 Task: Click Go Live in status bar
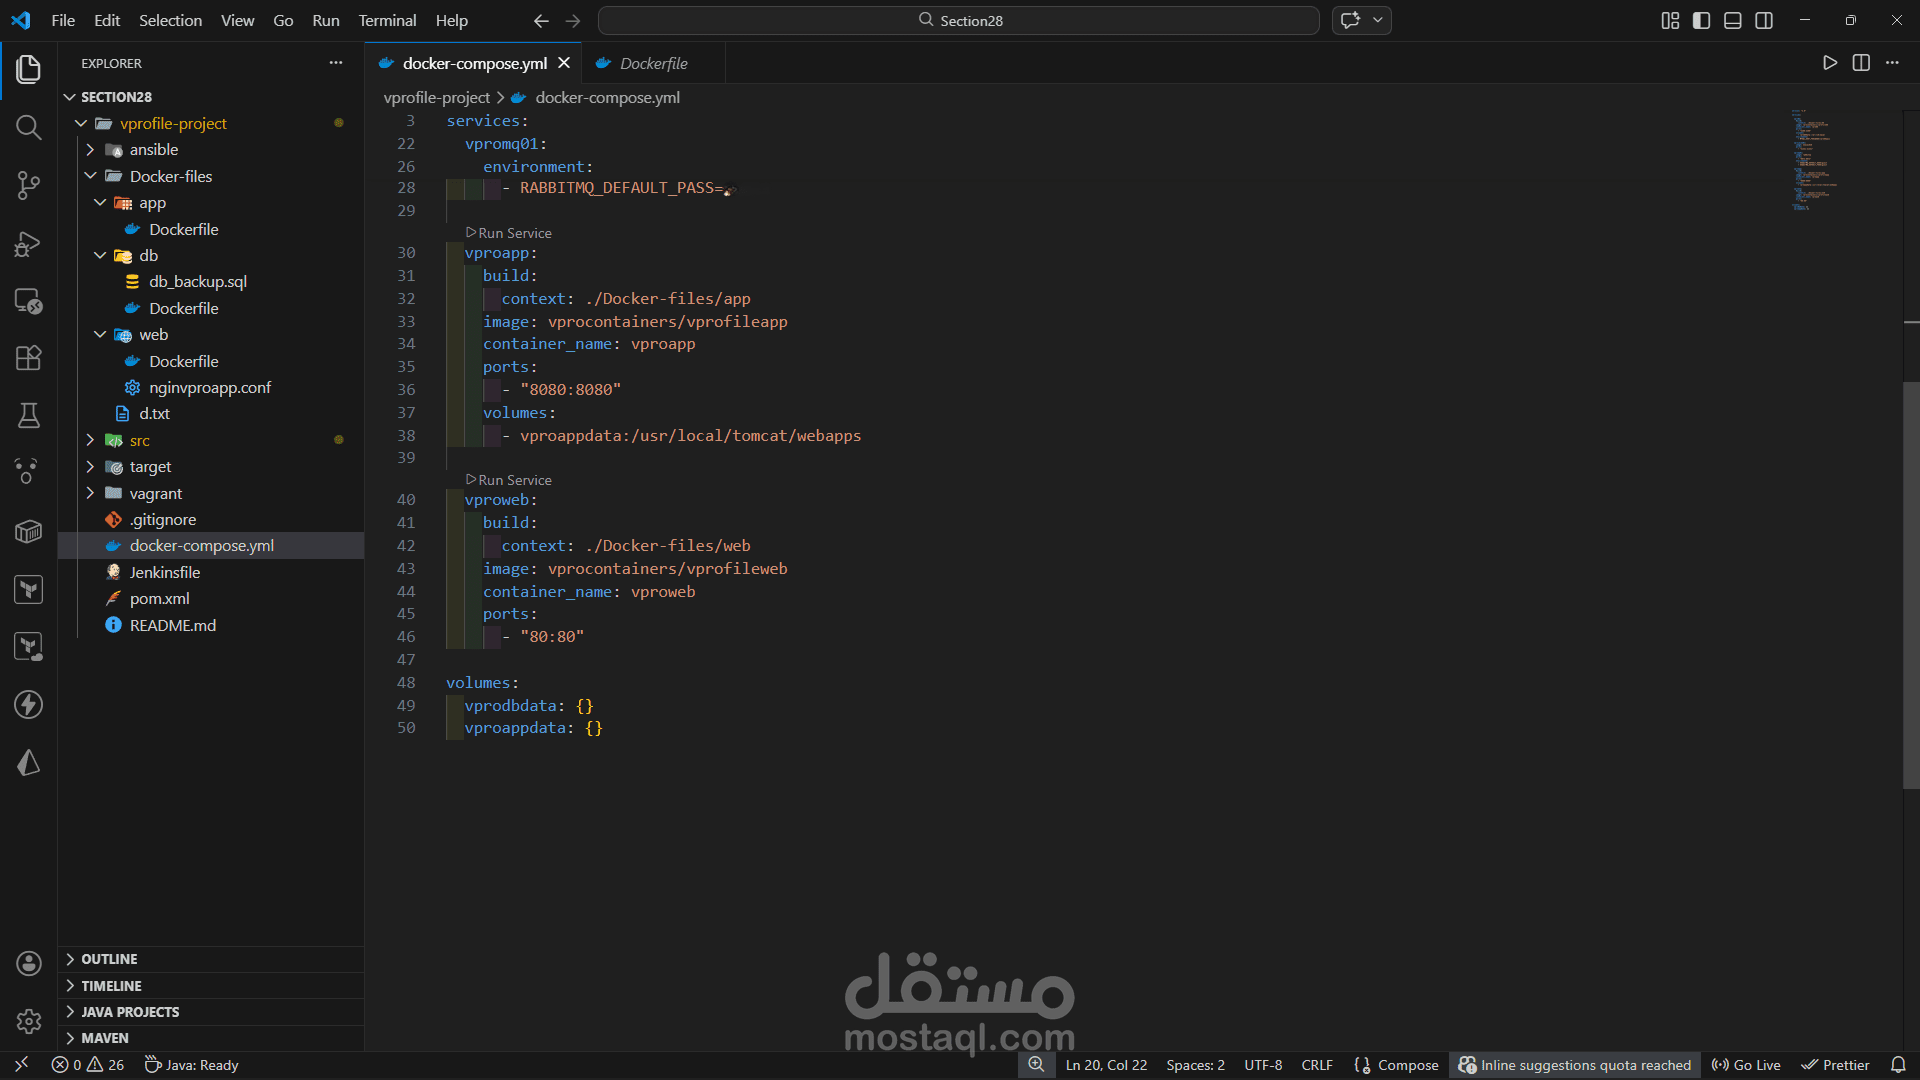click(1746, 1065)
